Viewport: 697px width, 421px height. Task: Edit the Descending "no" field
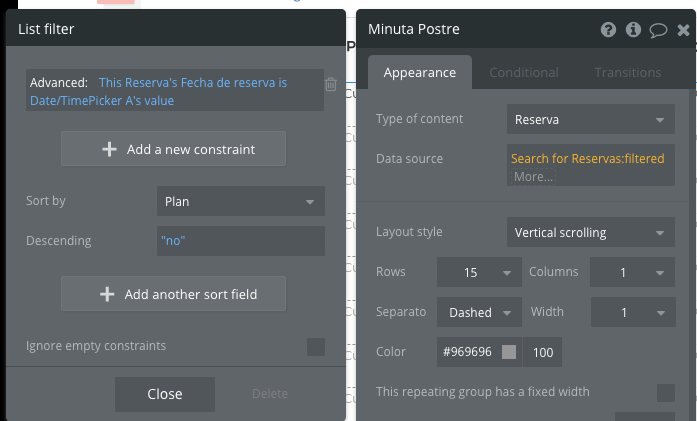pyautogui.click(x=241, y=241)
